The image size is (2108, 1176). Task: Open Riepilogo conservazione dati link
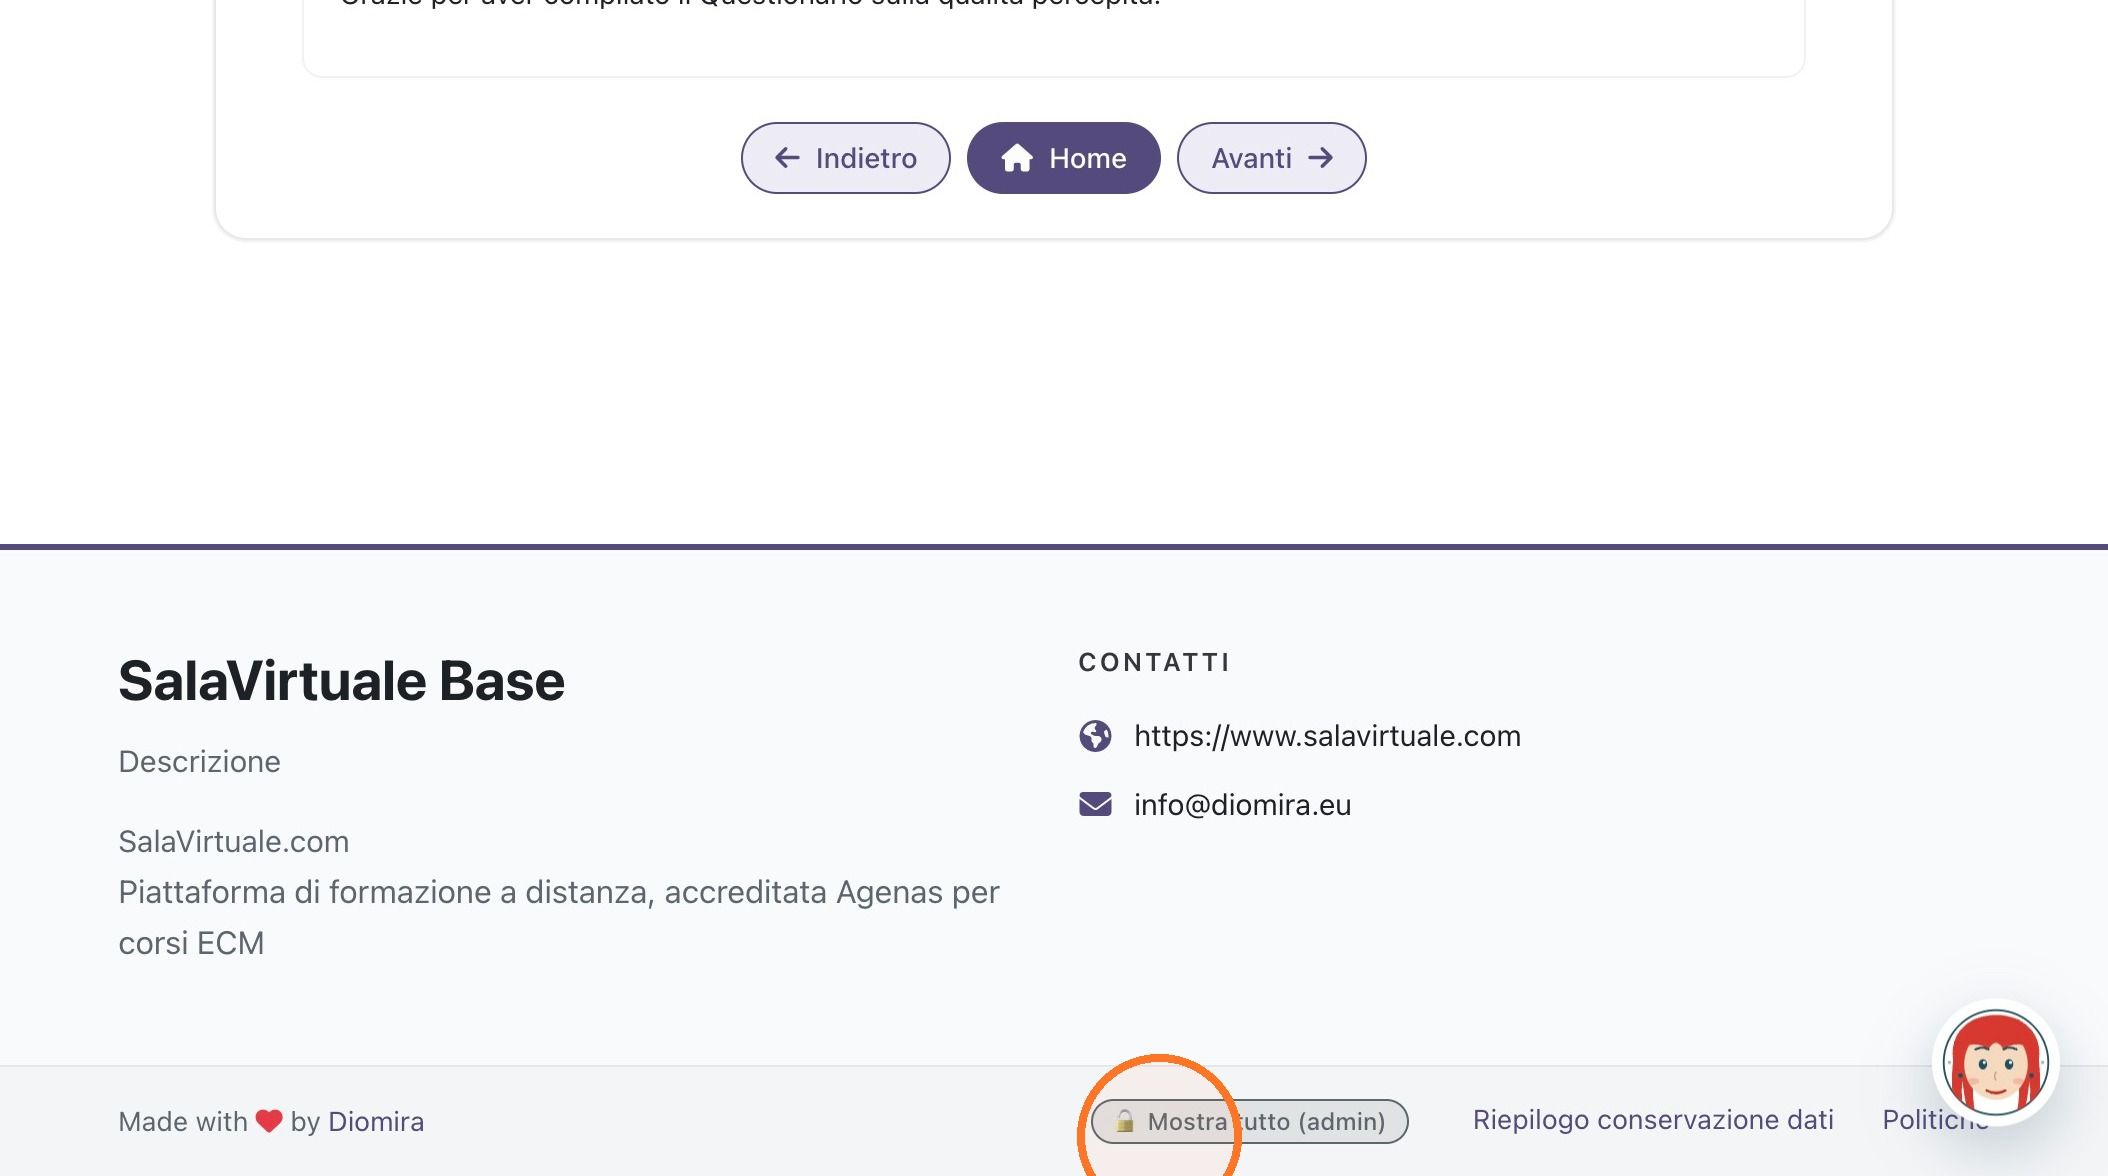(1653, 1120)
